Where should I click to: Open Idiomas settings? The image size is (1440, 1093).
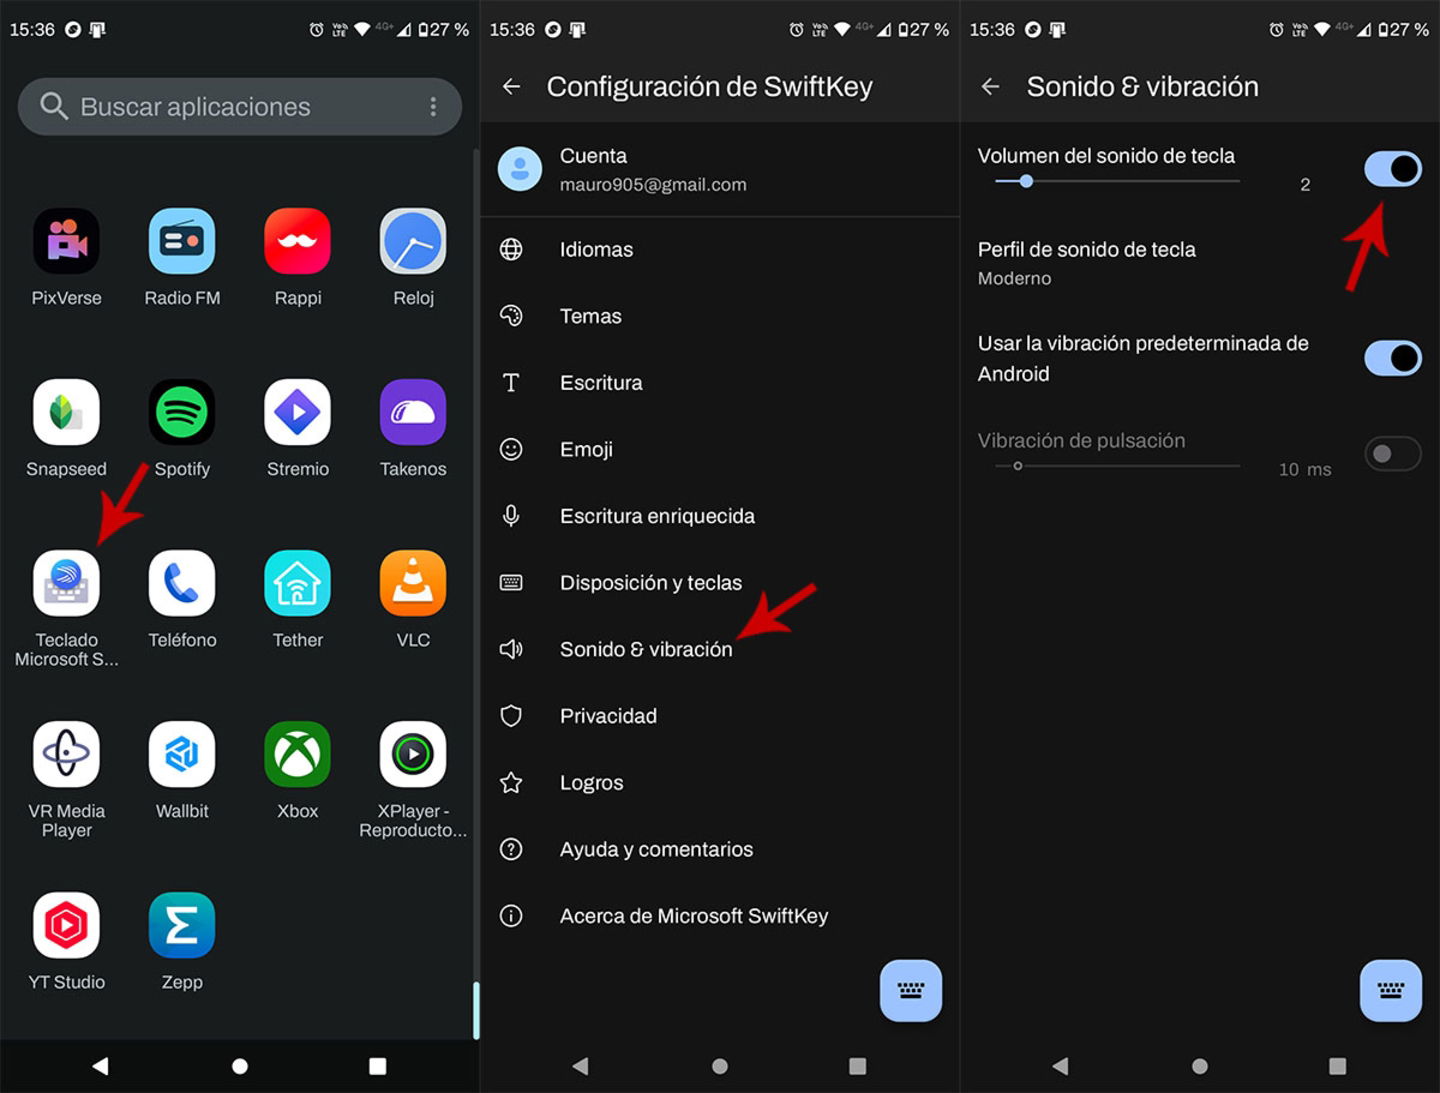click(x=720, y=249)
